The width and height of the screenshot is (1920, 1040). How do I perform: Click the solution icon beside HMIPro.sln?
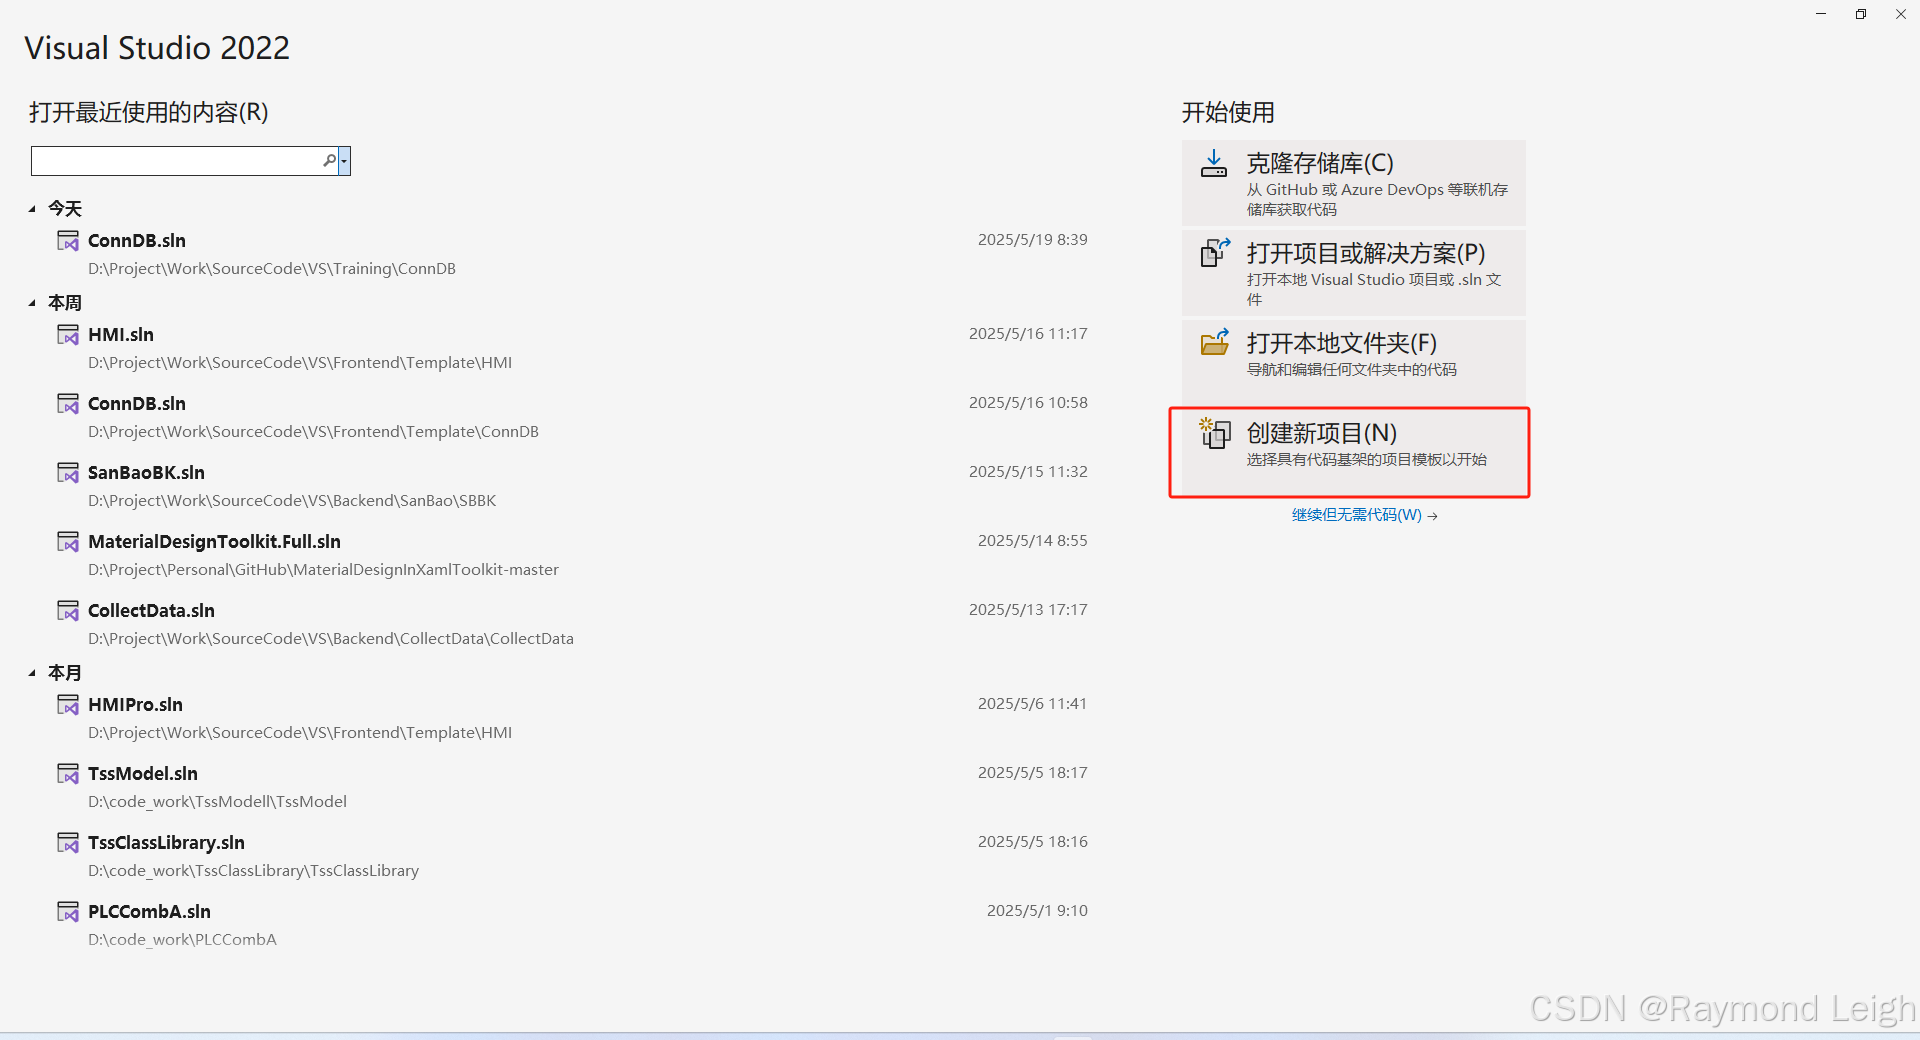pyautogui.click(x=68, y=705)
